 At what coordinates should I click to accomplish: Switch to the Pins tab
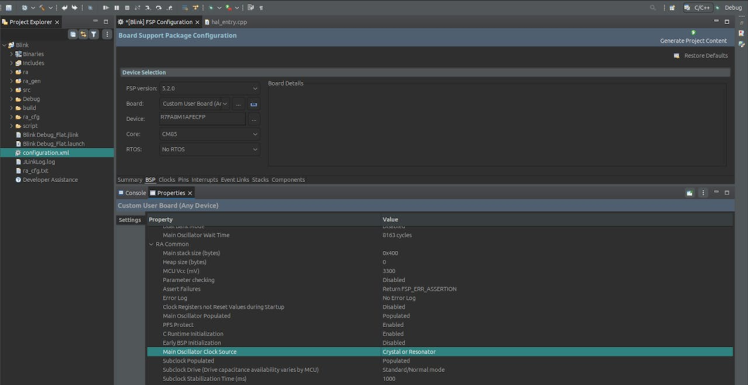click(183, 180)
